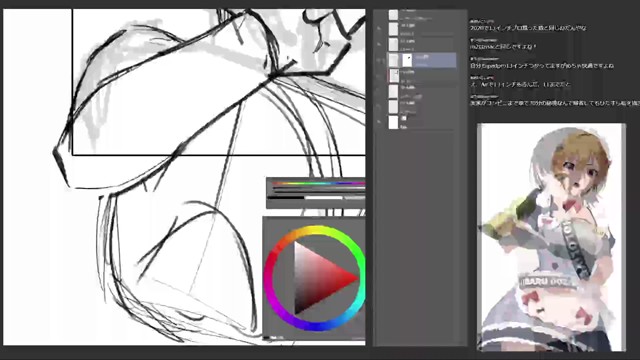Pick pure red at the triangle's right corner

point(356,279)
